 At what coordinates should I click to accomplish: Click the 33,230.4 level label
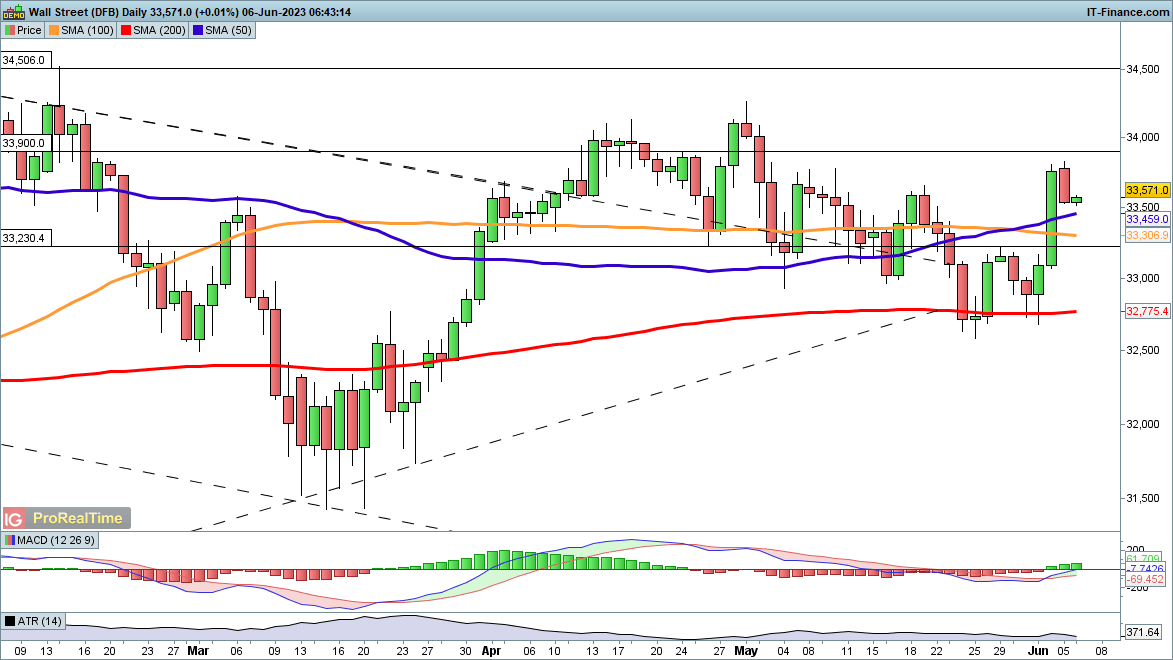(x=24, y=239)
